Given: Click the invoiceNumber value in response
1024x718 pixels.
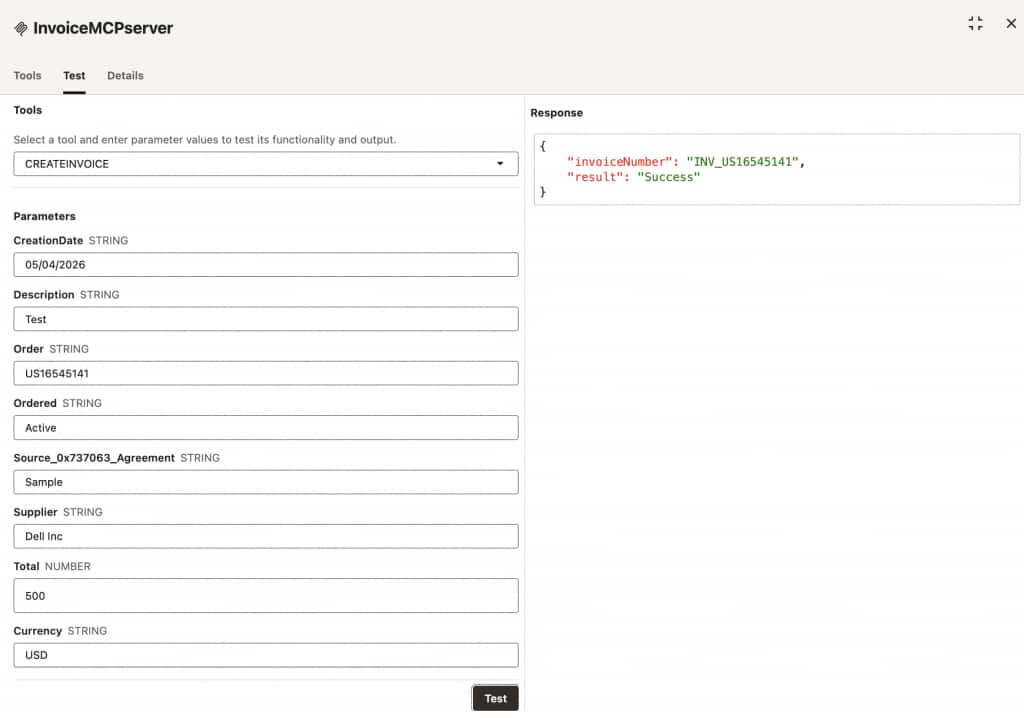Looking at the screenshot, I should tap(743, 162).
